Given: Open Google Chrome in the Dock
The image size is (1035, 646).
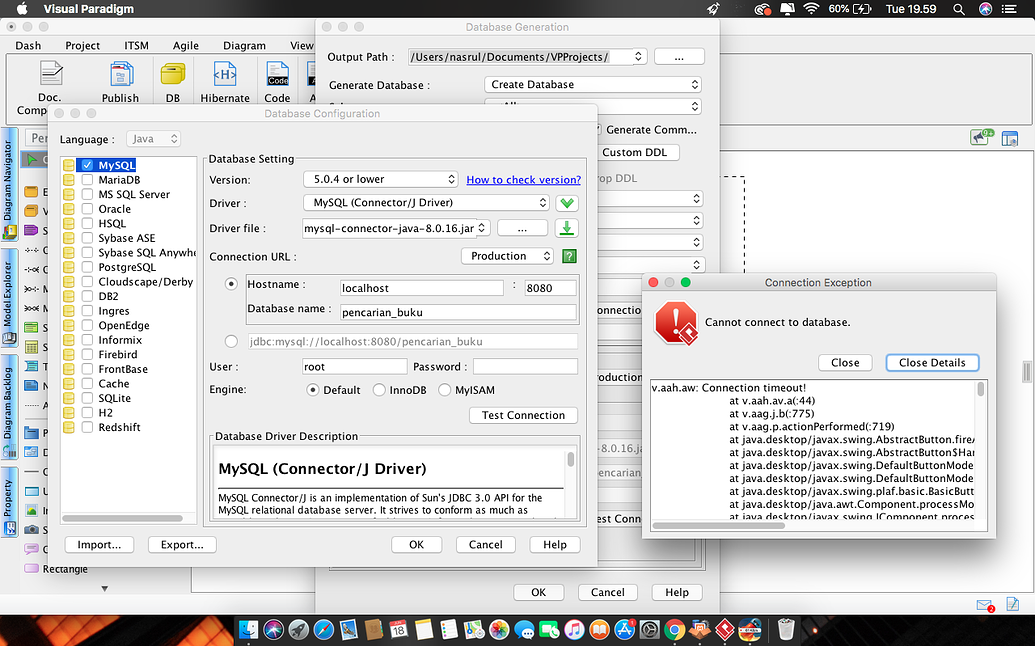Looking at the screenshot, I should (674, 630).
